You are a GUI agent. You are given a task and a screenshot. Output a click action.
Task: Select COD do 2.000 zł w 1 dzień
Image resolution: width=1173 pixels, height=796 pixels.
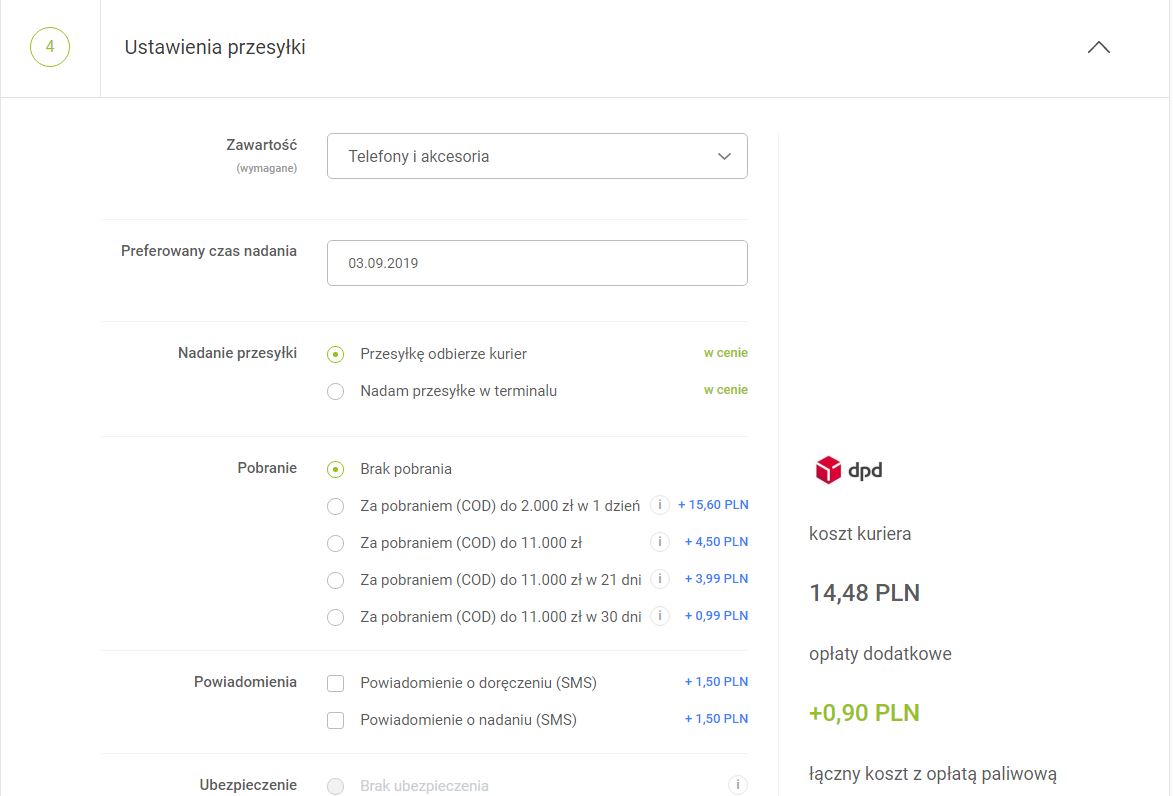point(336,507)
